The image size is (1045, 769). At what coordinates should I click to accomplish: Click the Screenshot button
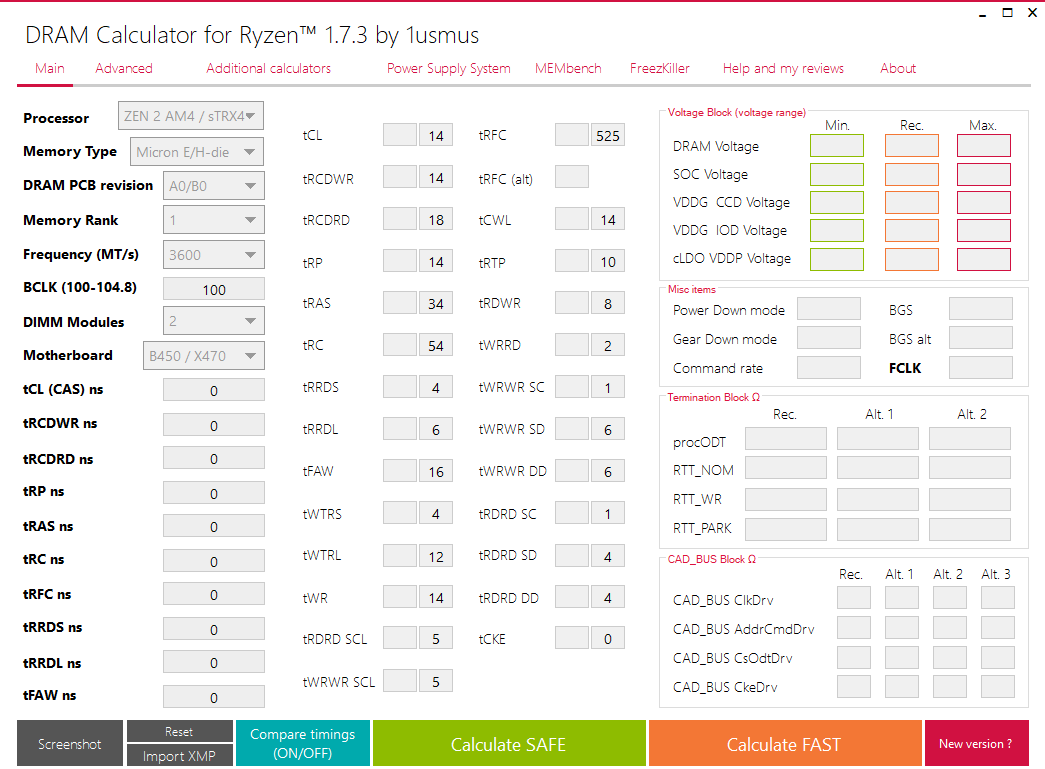(x=70, y=743)
